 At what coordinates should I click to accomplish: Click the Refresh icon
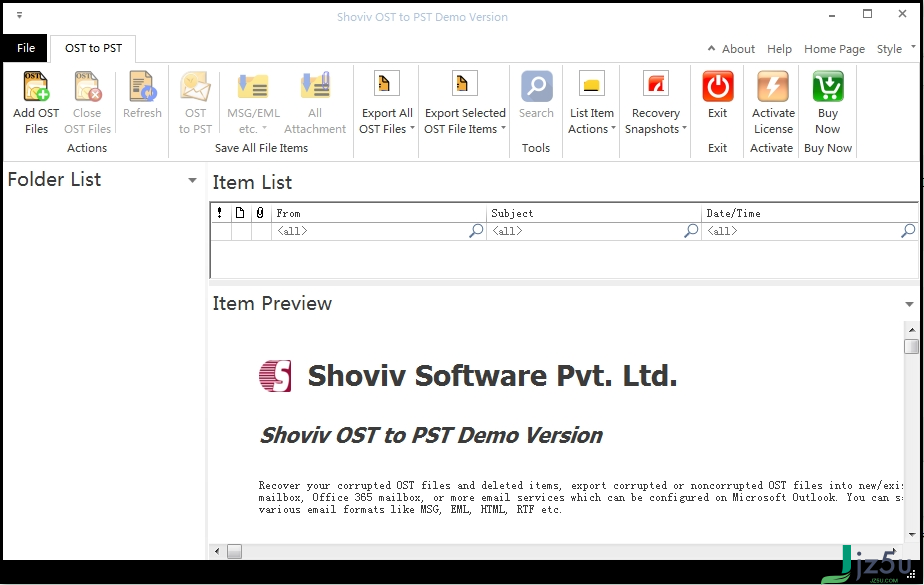[x=143, y=86]
